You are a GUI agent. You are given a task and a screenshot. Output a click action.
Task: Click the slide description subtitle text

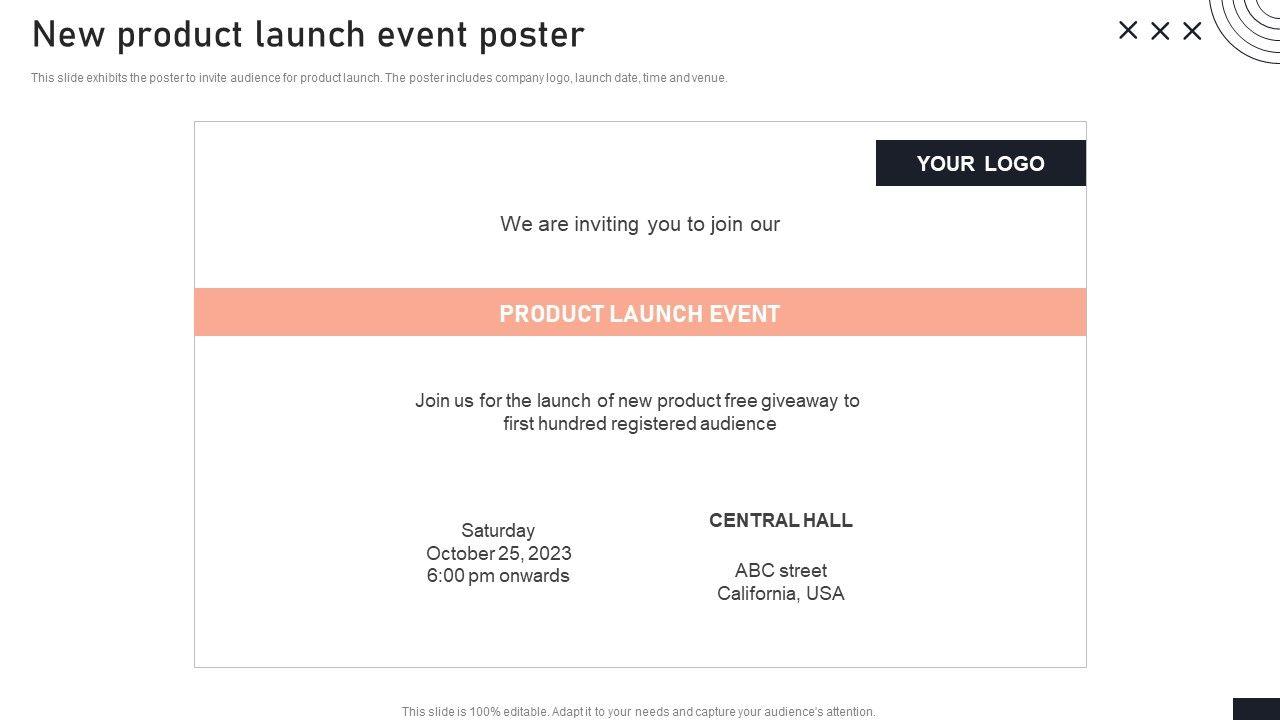tap(379, 78)
